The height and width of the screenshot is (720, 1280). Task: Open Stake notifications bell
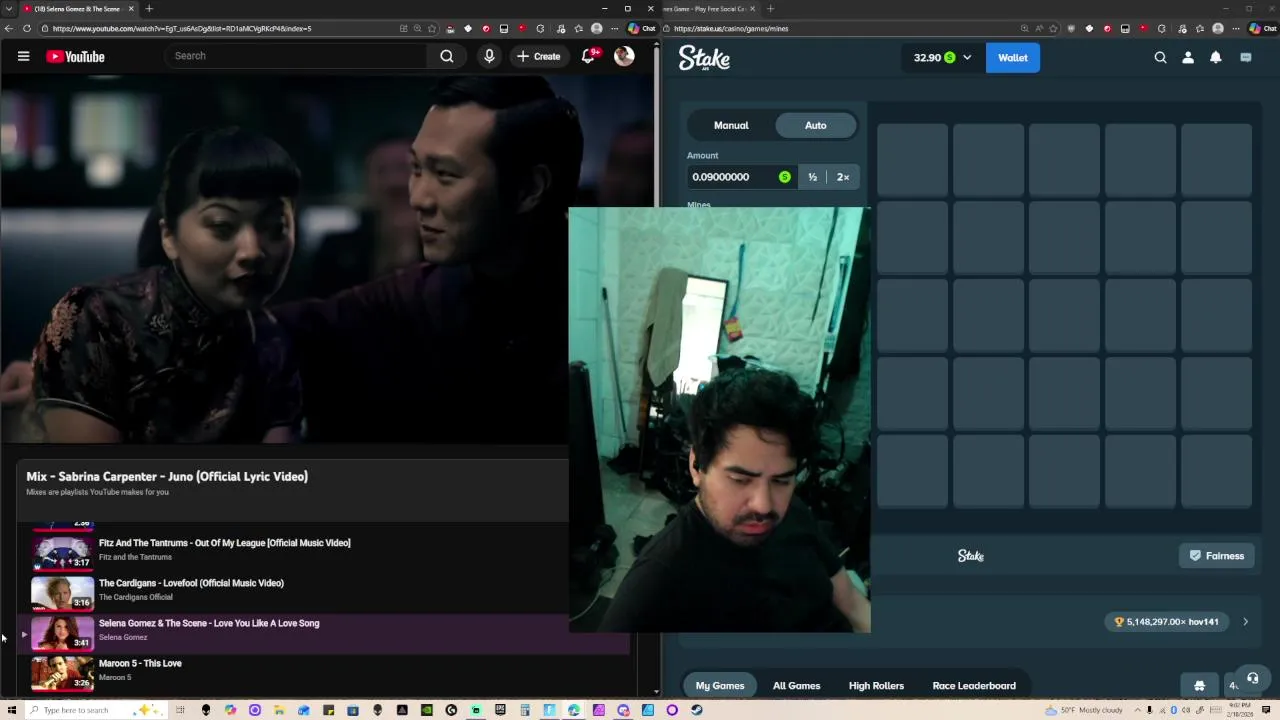pyautogui.click(x=1216, y=58)
